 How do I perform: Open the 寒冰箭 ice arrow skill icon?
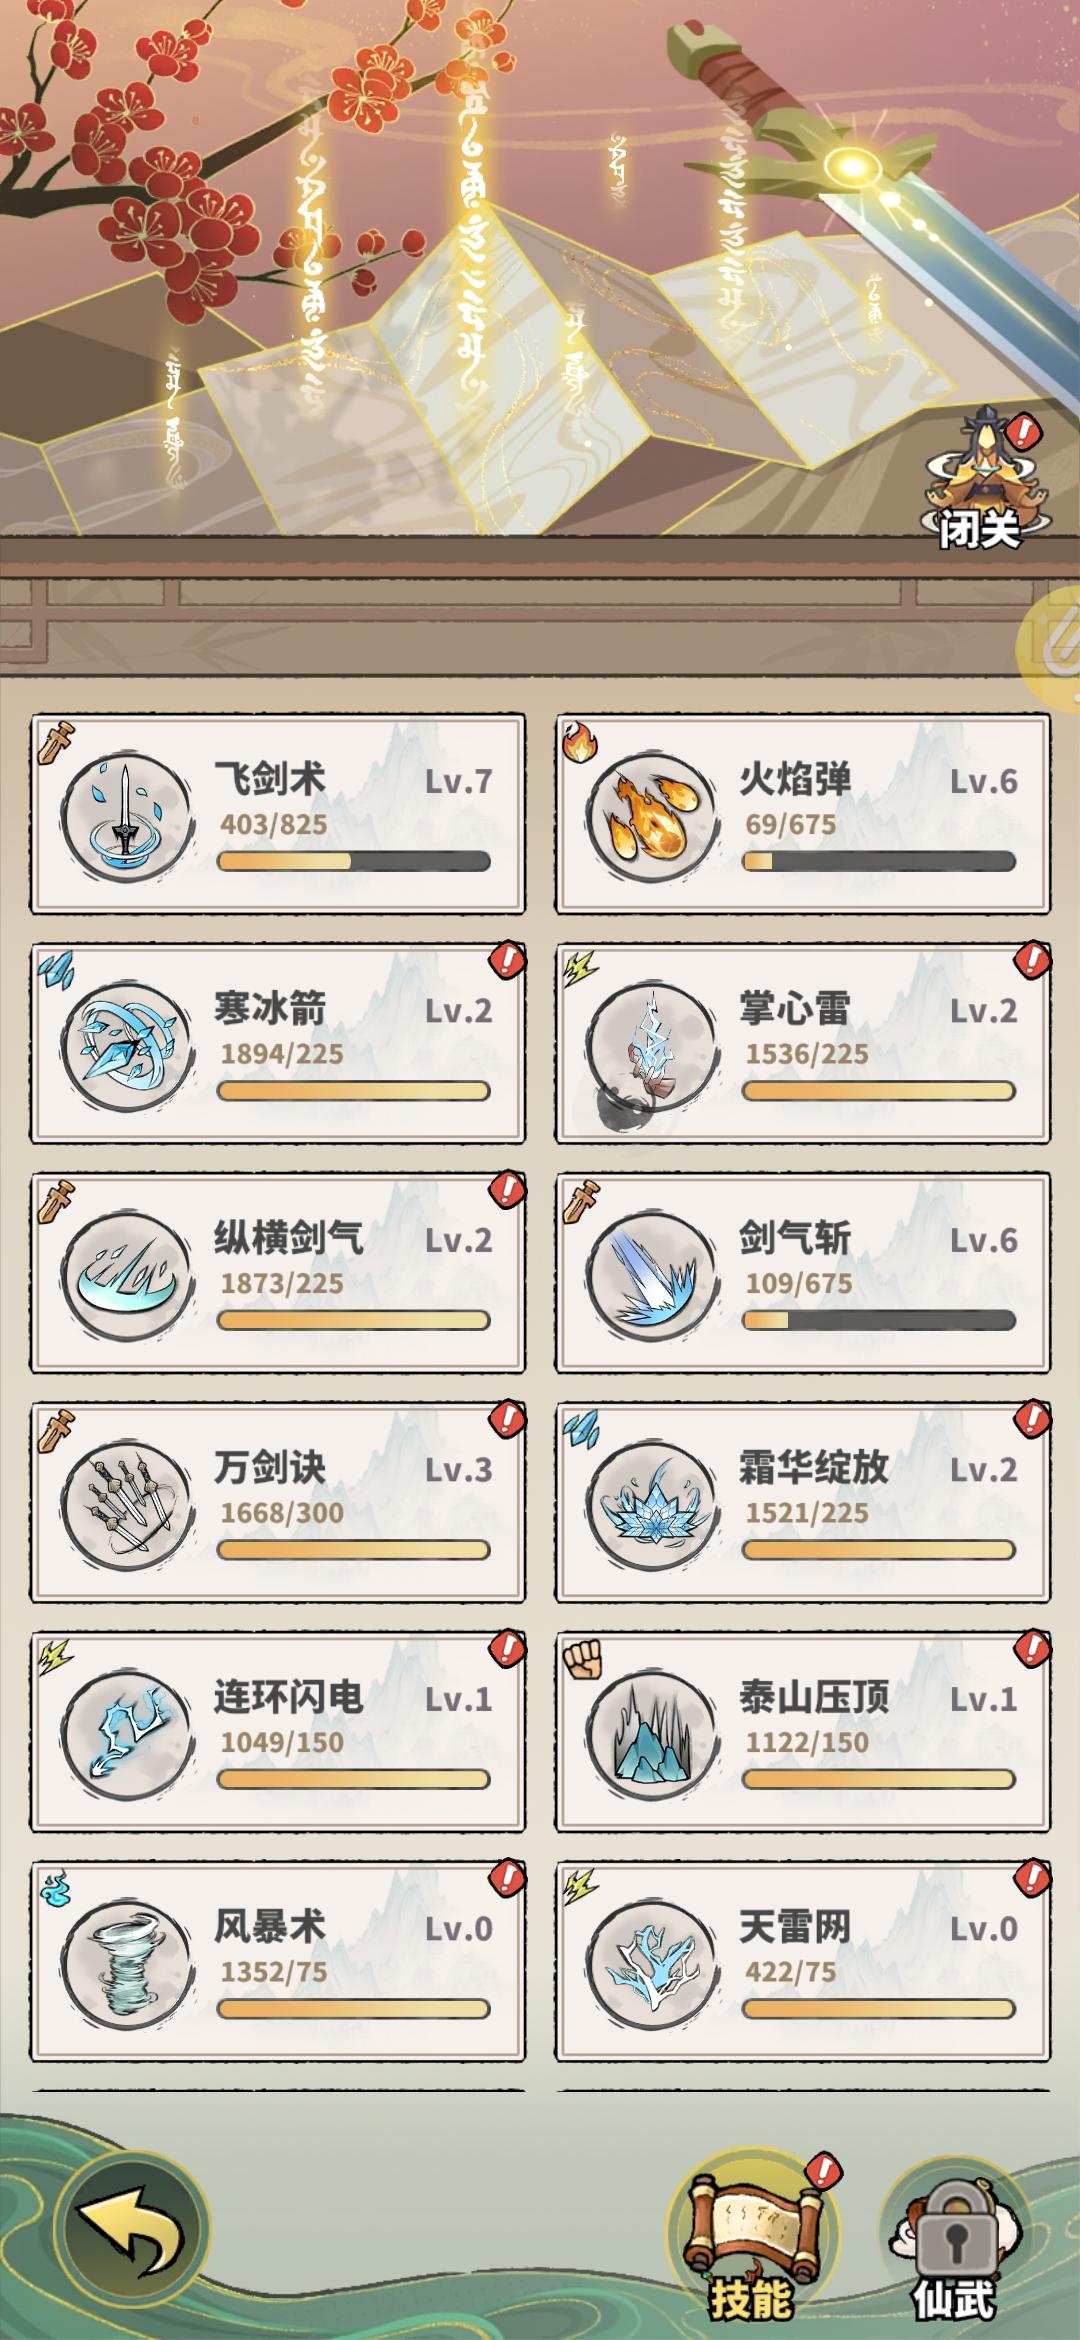click(x=127, y=1047)
